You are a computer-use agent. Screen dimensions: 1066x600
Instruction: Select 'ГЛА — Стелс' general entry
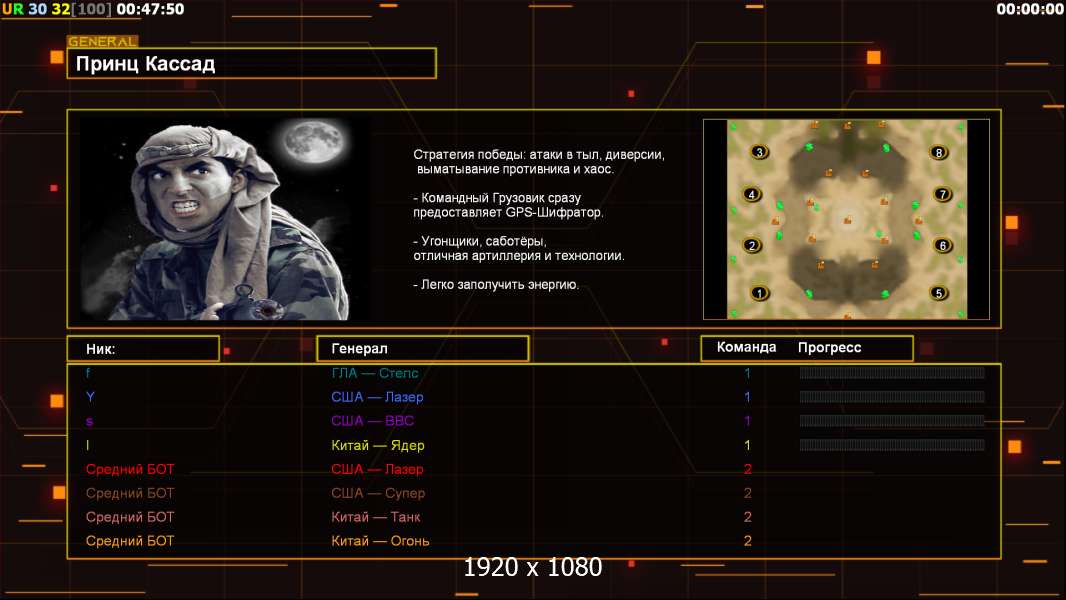375,373
